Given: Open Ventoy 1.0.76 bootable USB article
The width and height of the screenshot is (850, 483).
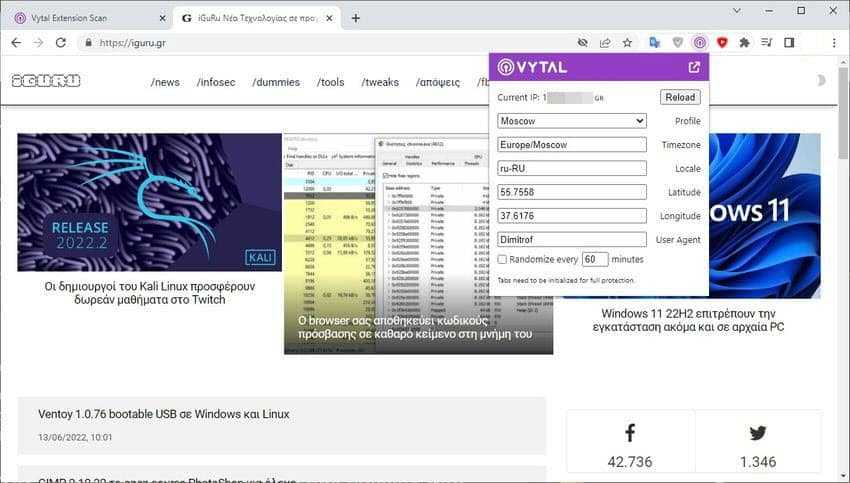Looking at the screenshot, I should coord(164,414).
